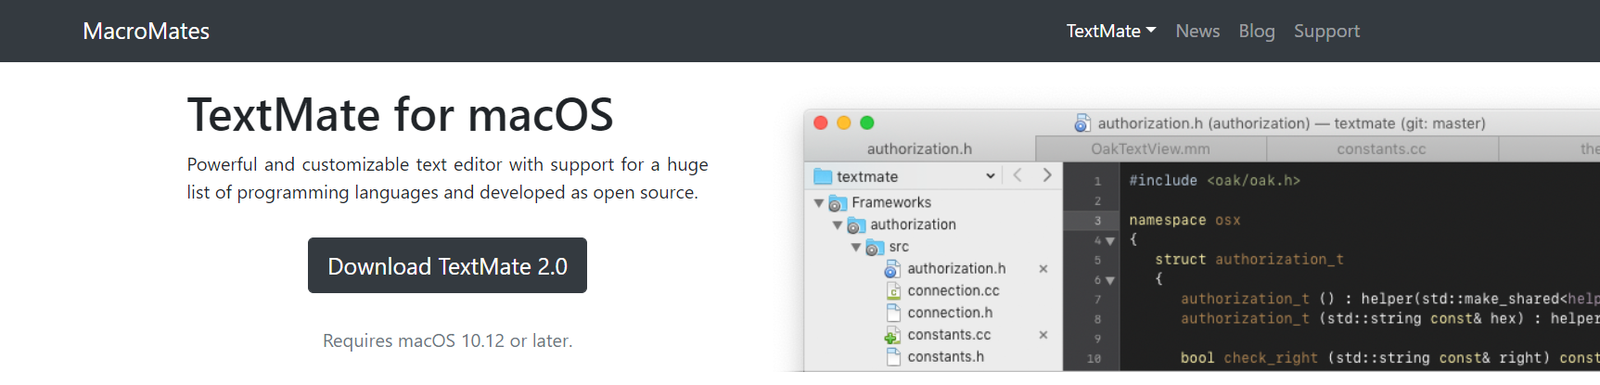Click the Frameworks label in the tree

click(891, 203)
